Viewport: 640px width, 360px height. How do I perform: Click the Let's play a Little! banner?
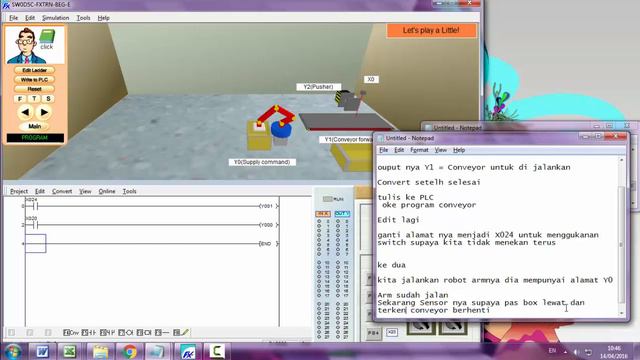click(431, 30)
